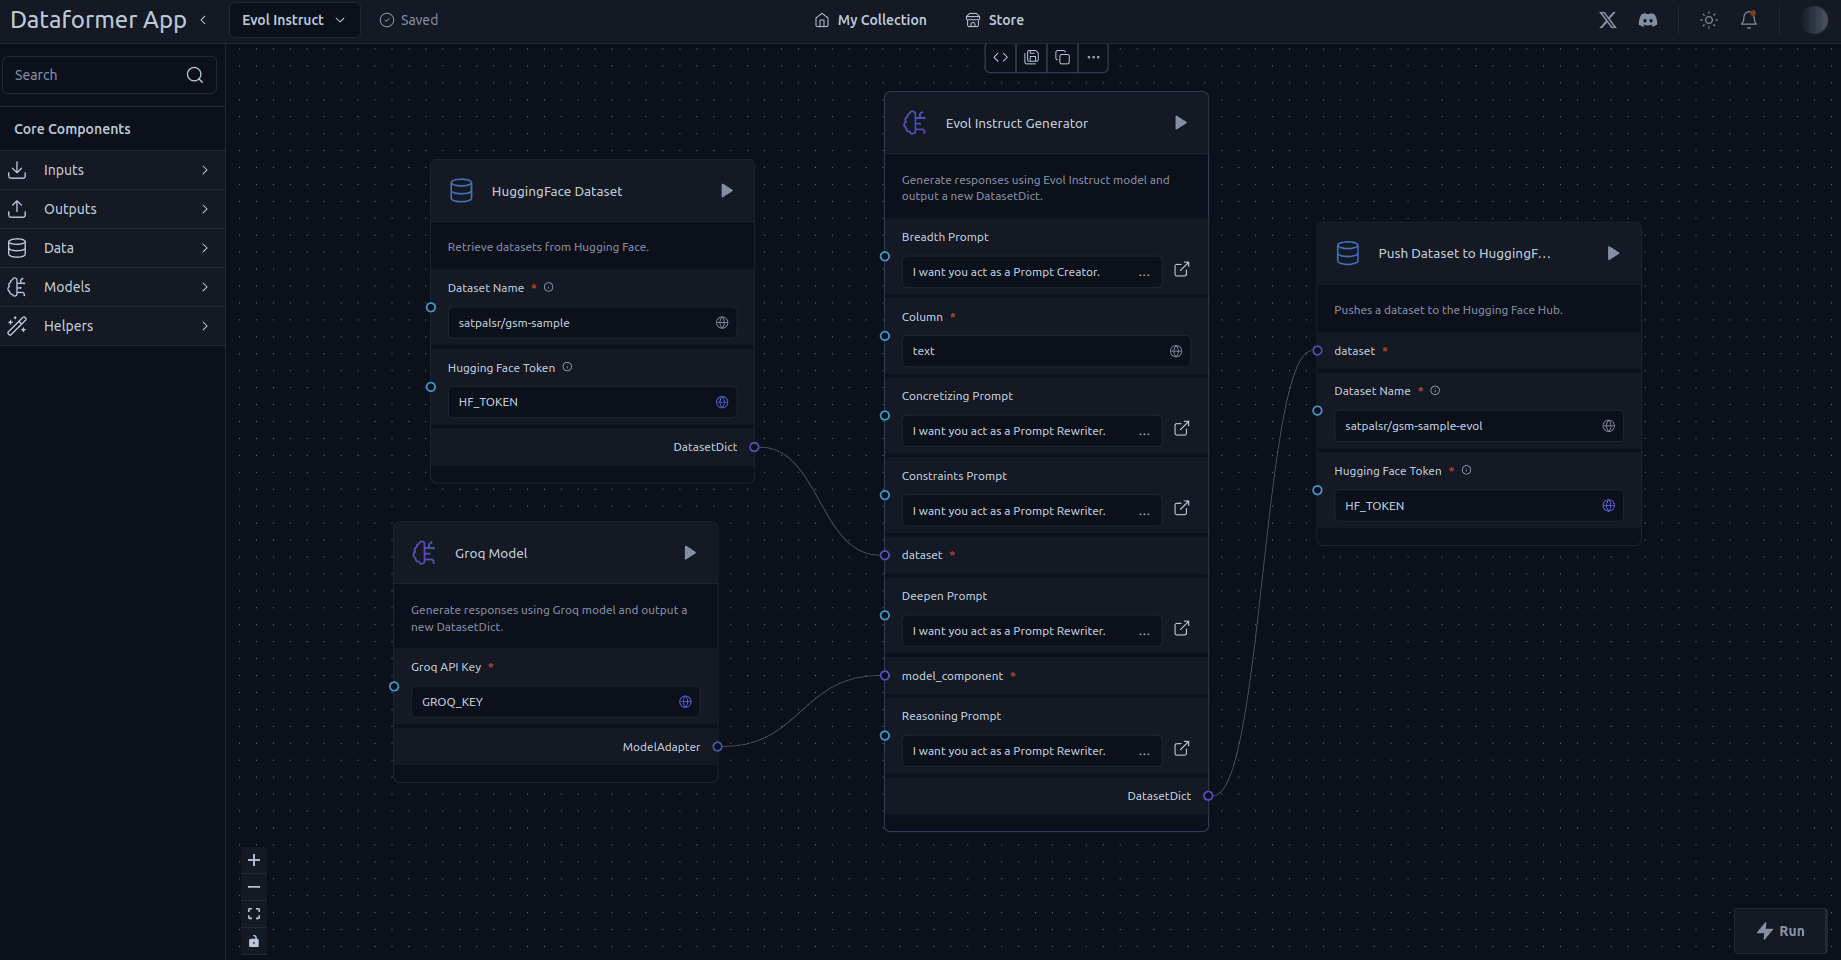This screenshot has height=960, width=1841.
Task: Open more options ellipsis in node toolbar
Action: [1093, 58]
